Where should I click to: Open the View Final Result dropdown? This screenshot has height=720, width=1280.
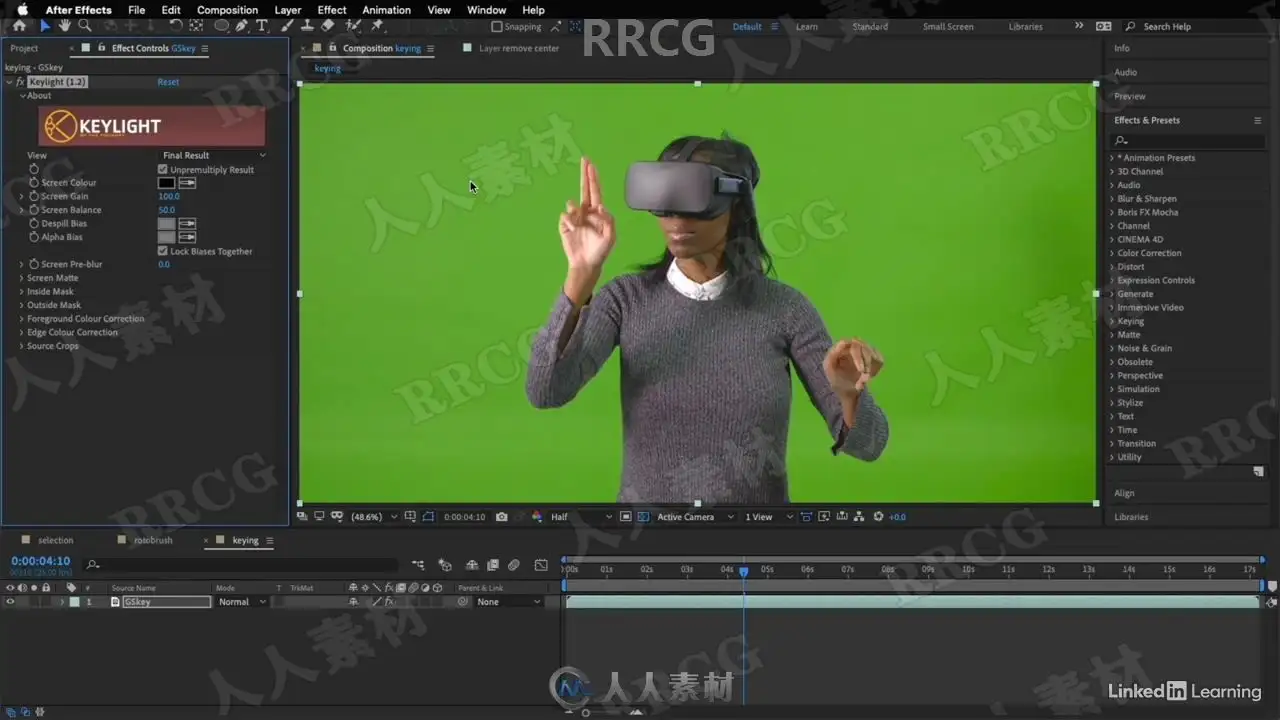(214, 155)
